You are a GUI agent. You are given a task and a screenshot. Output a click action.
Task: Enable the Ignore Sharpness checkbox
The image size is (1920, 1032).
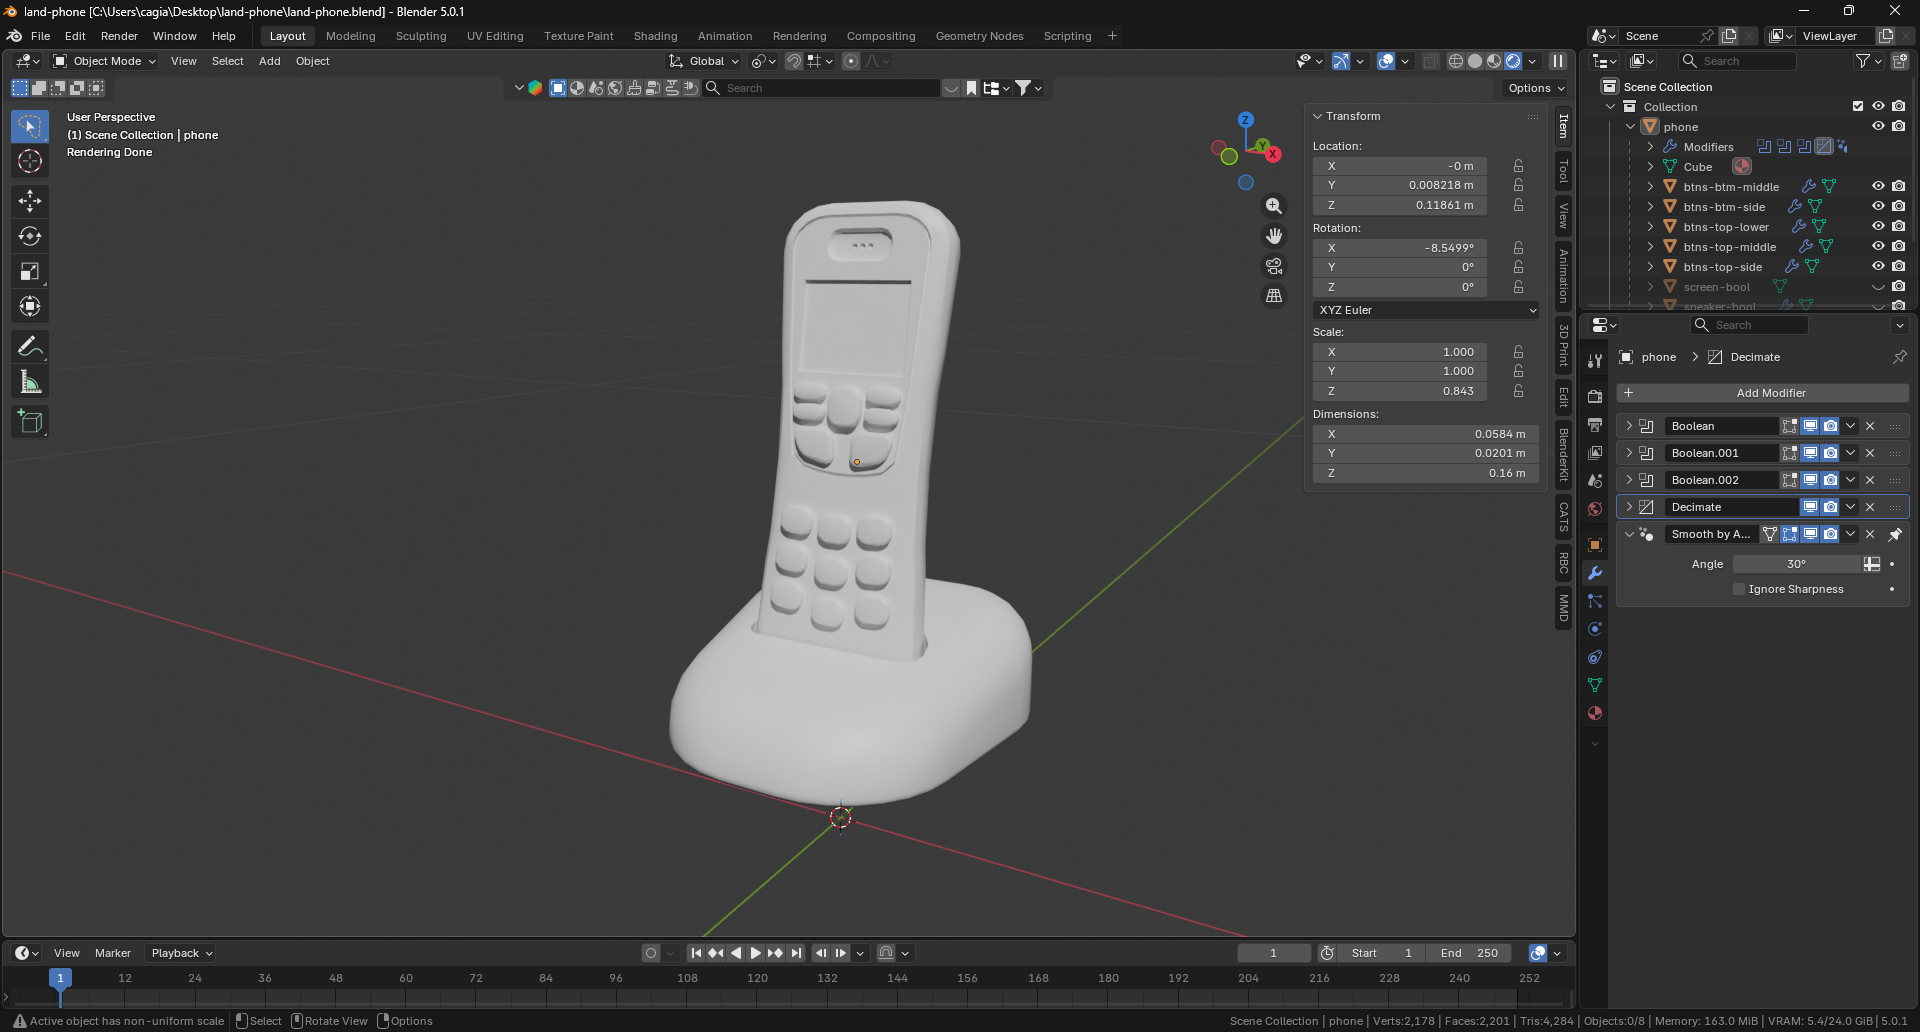pos(1738,589)
